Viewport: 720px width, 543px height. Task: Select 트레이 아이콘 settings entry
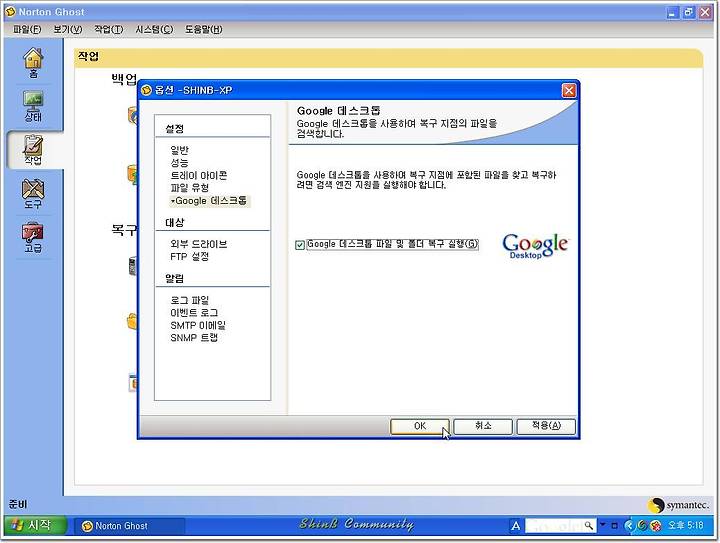[198, 175]
